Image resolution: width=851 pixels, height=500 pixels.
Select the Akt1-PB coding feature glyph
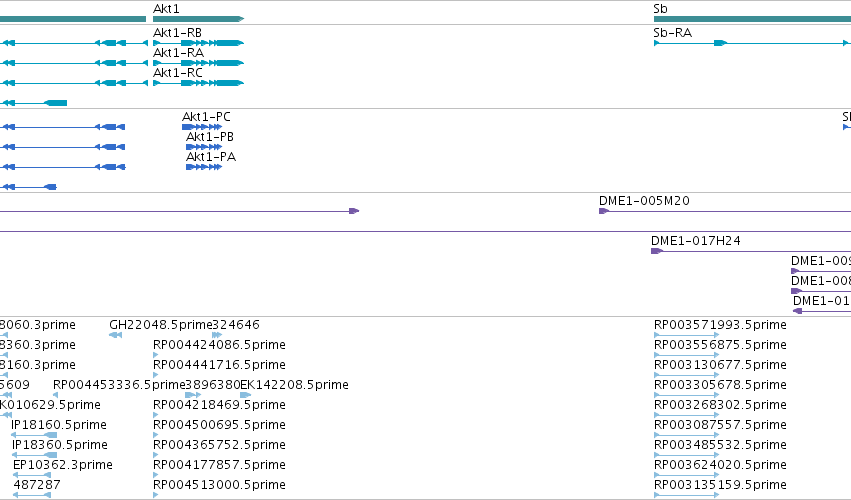click(204, 147)
